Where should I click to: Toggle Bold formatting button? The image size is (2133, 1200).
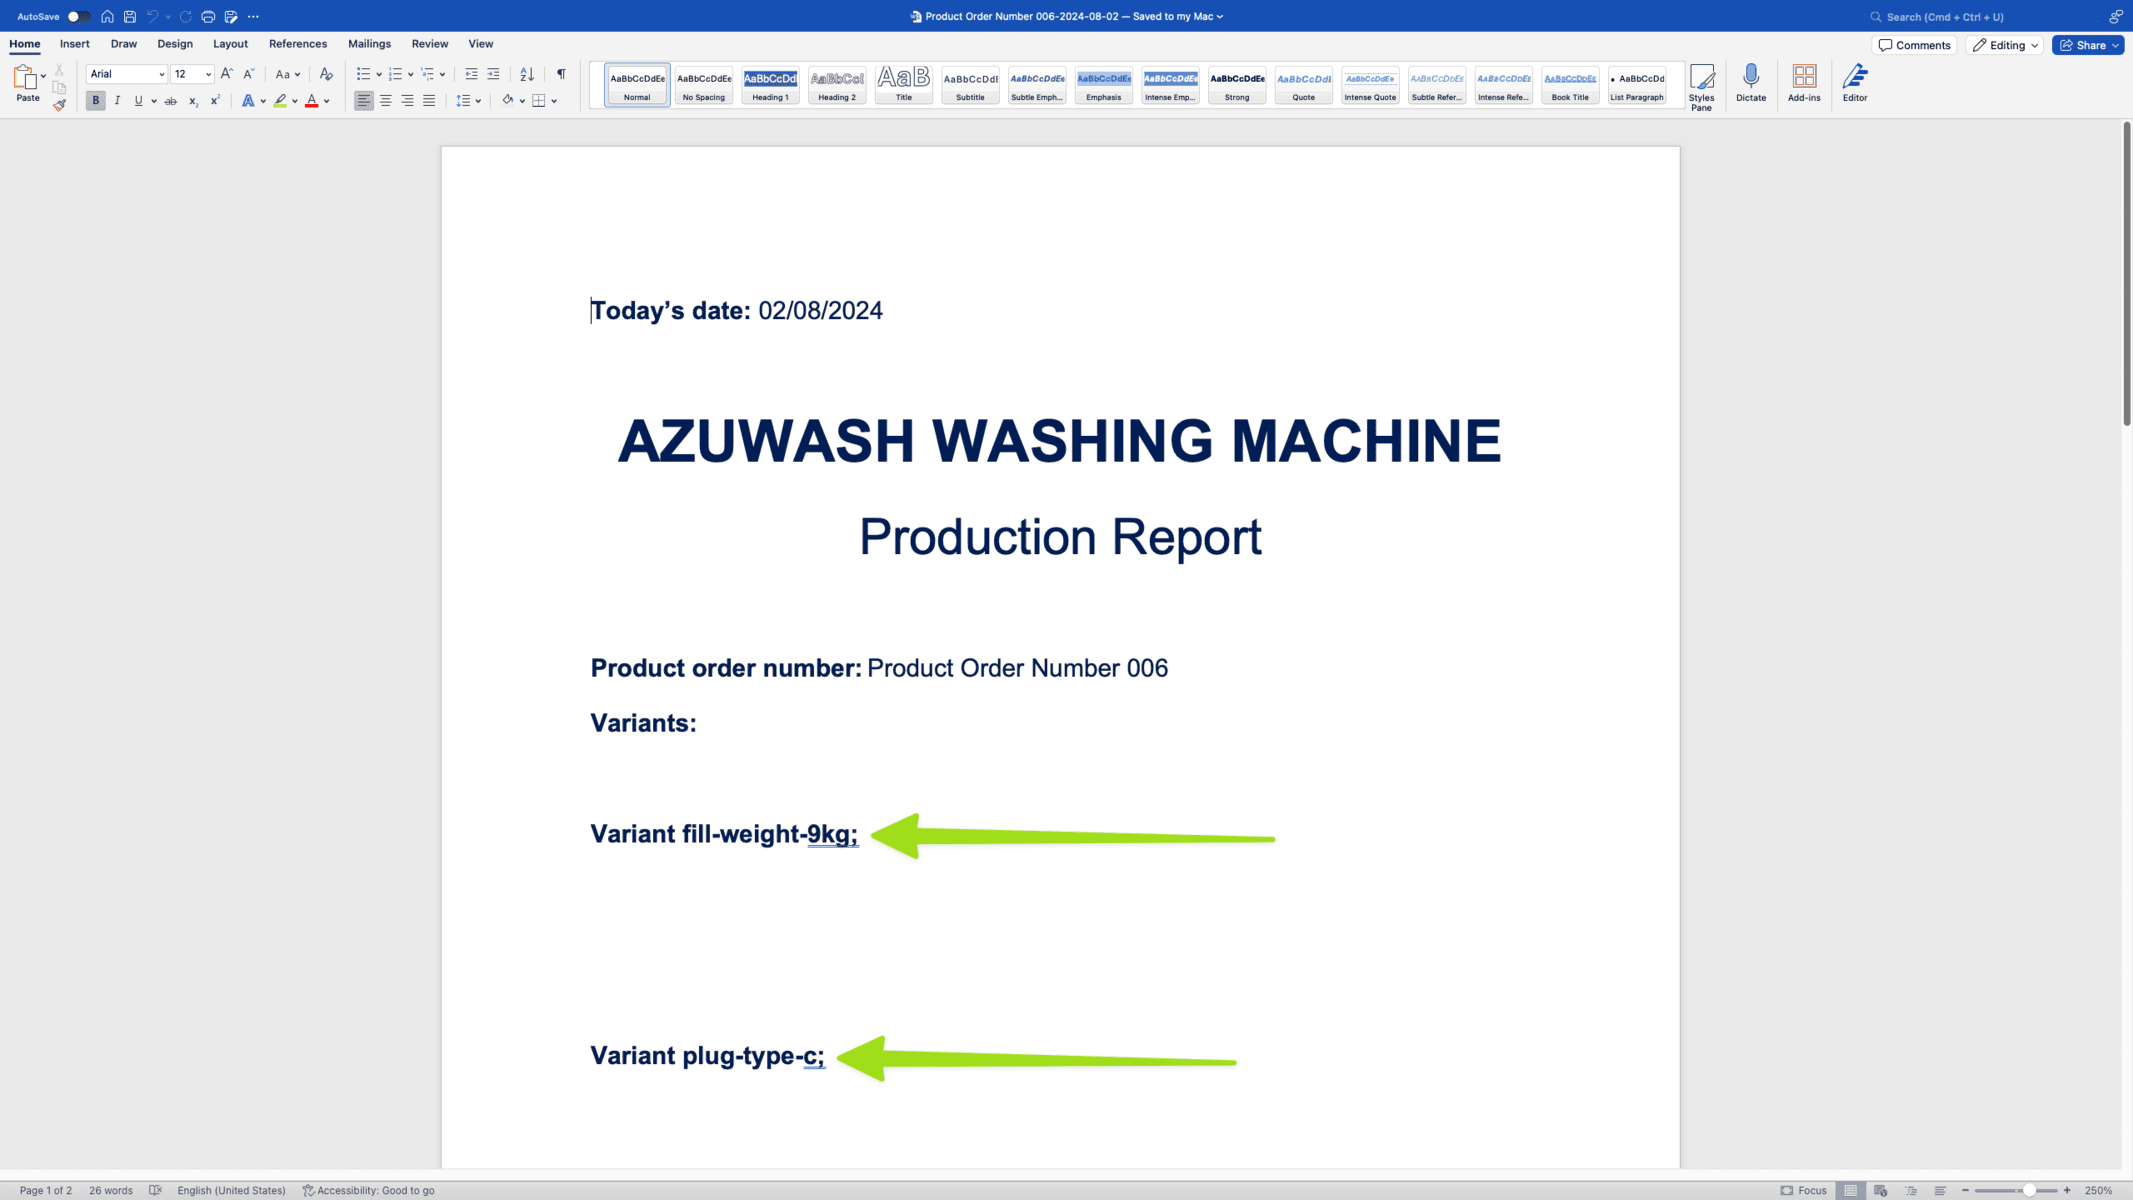pos(95,101)
